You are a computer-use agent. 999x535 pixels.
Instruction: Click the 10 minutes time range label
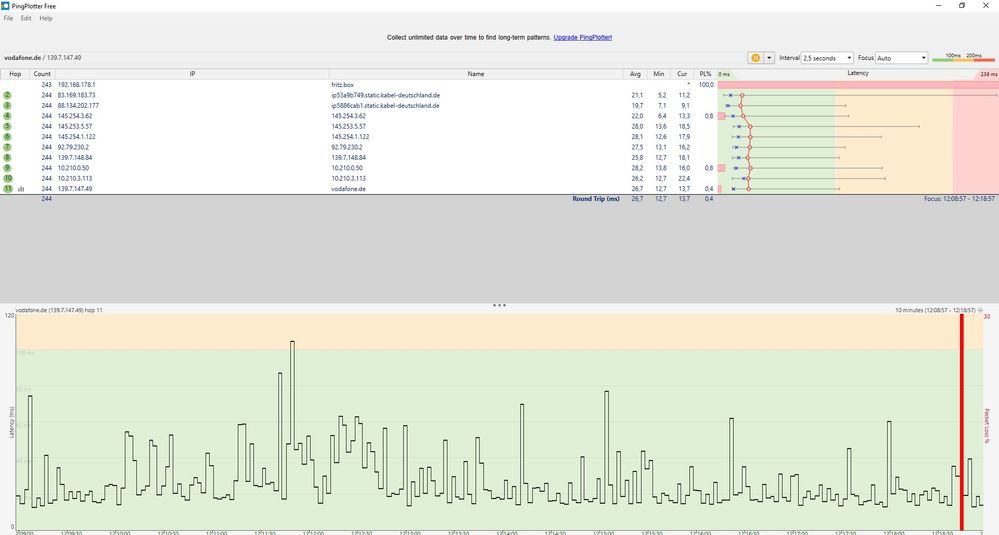click(935, 310)
